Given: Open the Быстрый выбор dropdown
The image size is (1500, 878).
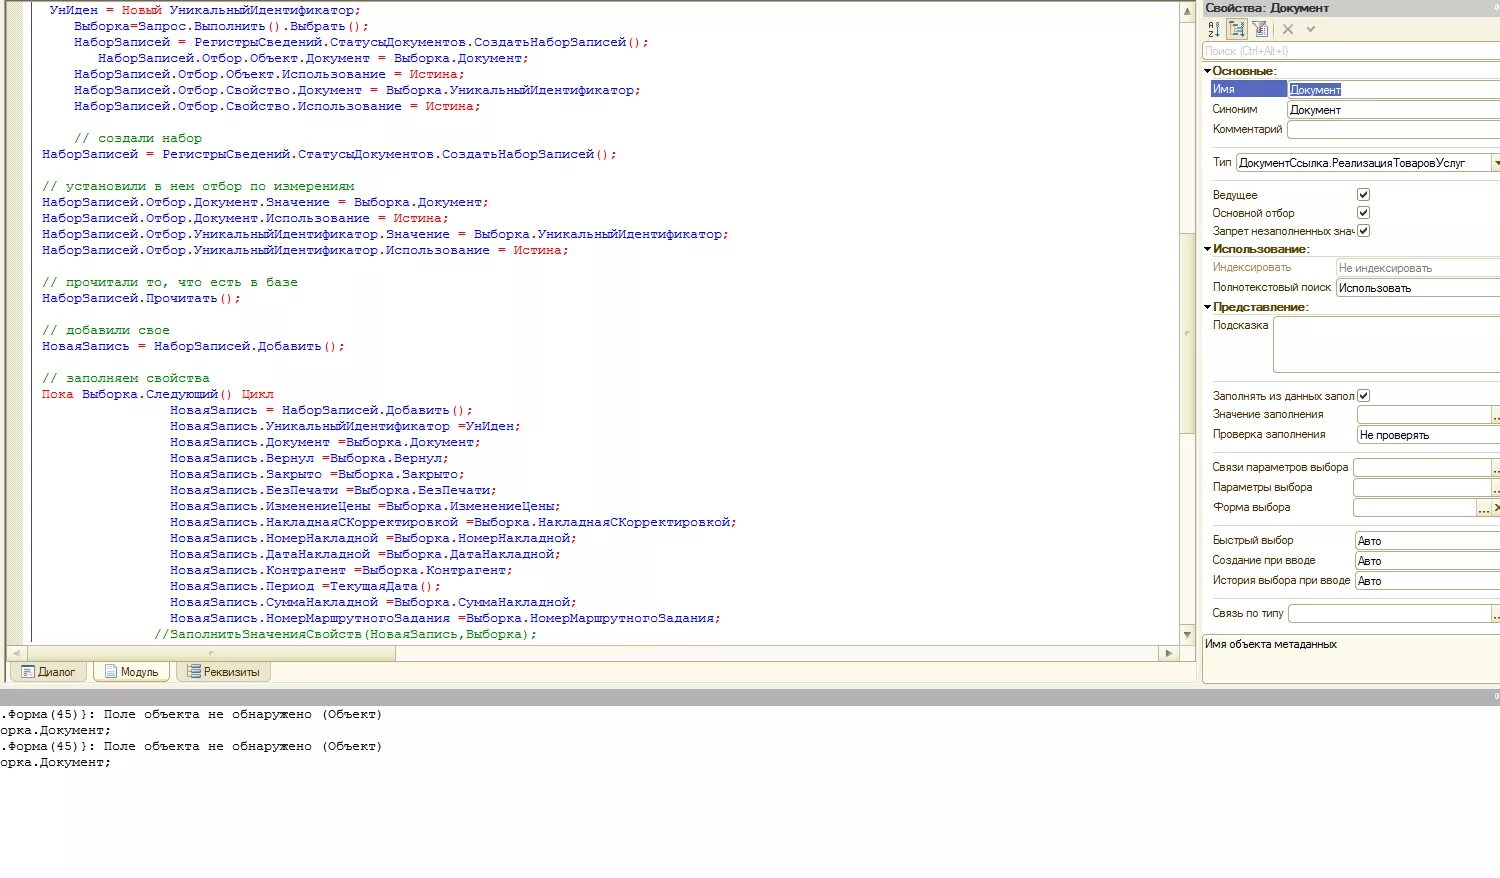Looking at the screenshot, I should pos(1427,541).
